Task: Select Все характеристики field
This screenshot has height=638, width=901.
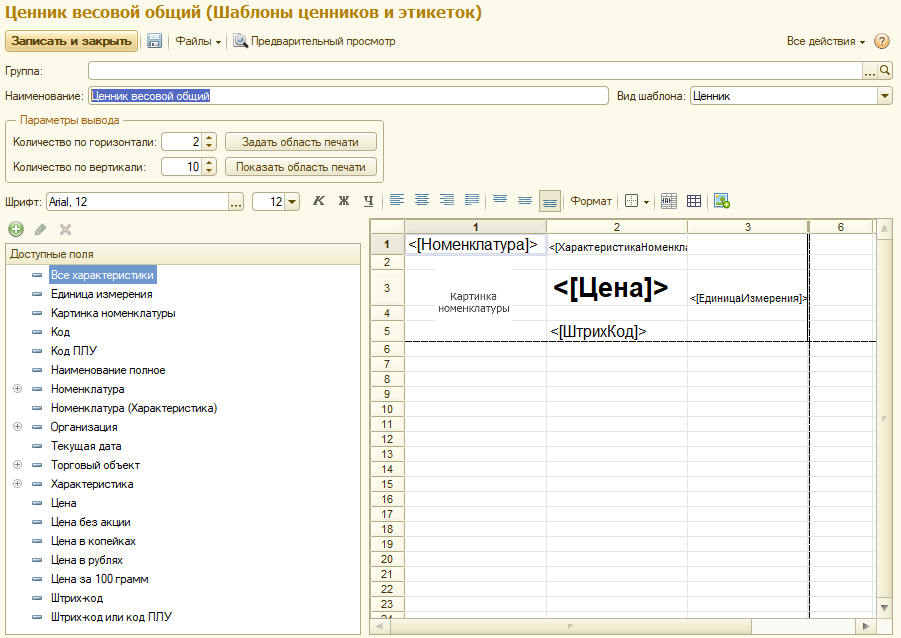Action: tap(102, 275)
